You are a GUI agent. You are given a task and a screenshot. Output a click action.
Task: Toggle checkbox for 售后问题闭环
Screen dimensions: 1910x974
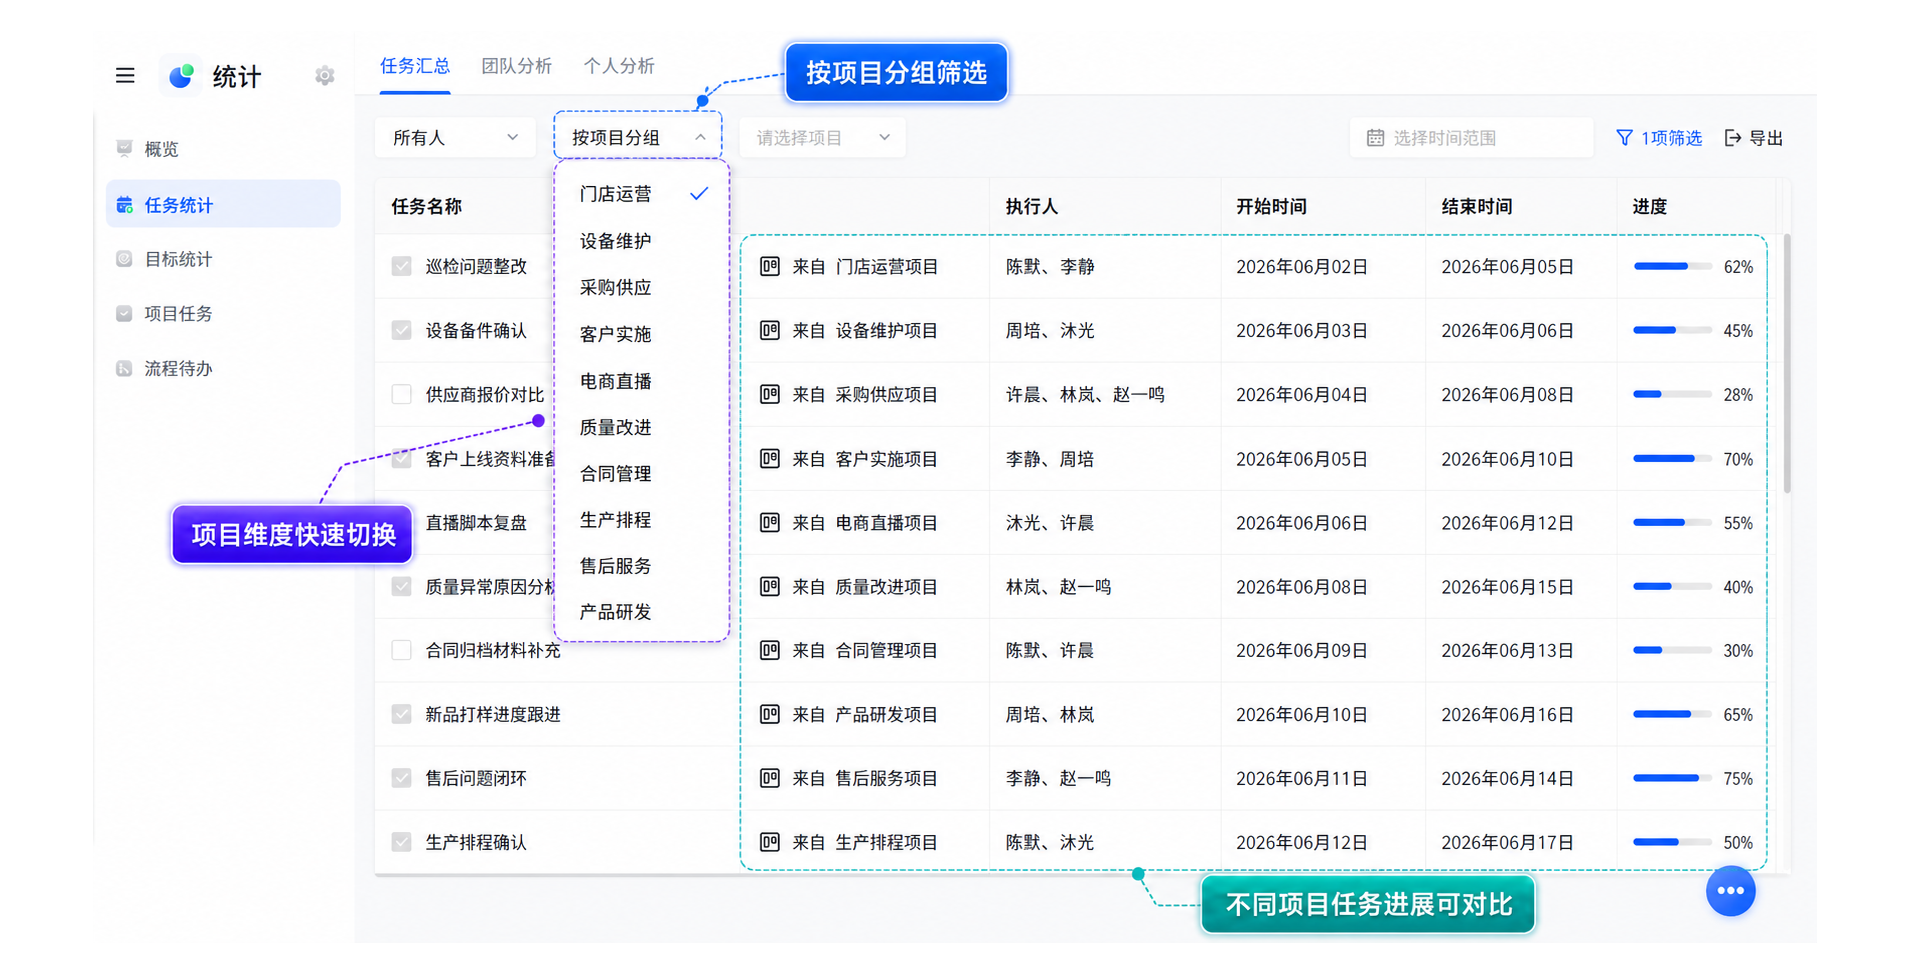coord(402,779)
